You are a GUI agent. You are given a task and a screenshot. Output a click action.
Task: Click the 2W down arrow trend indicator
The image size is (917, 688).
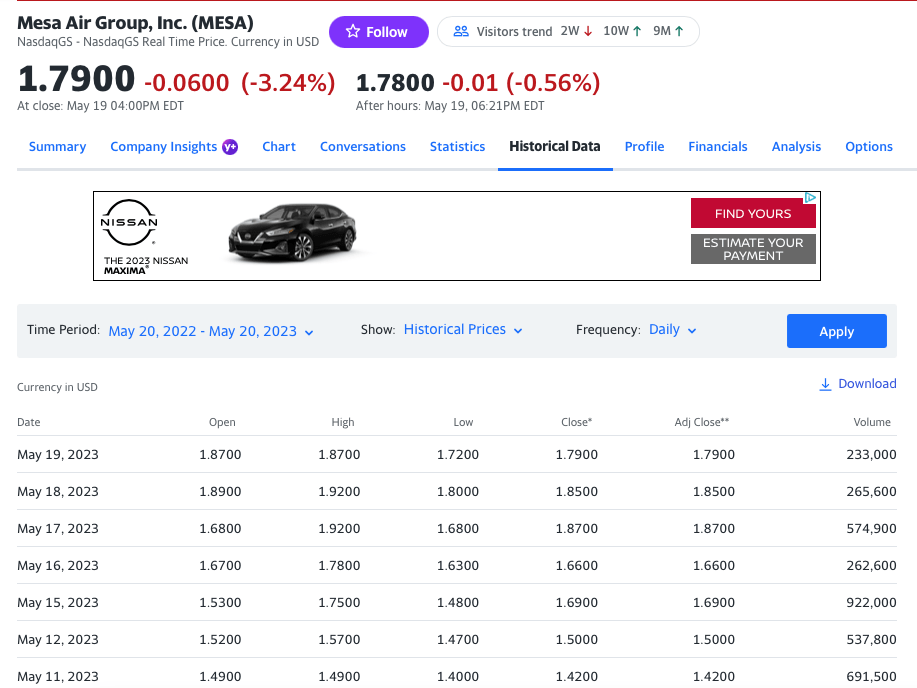[588, 32]
